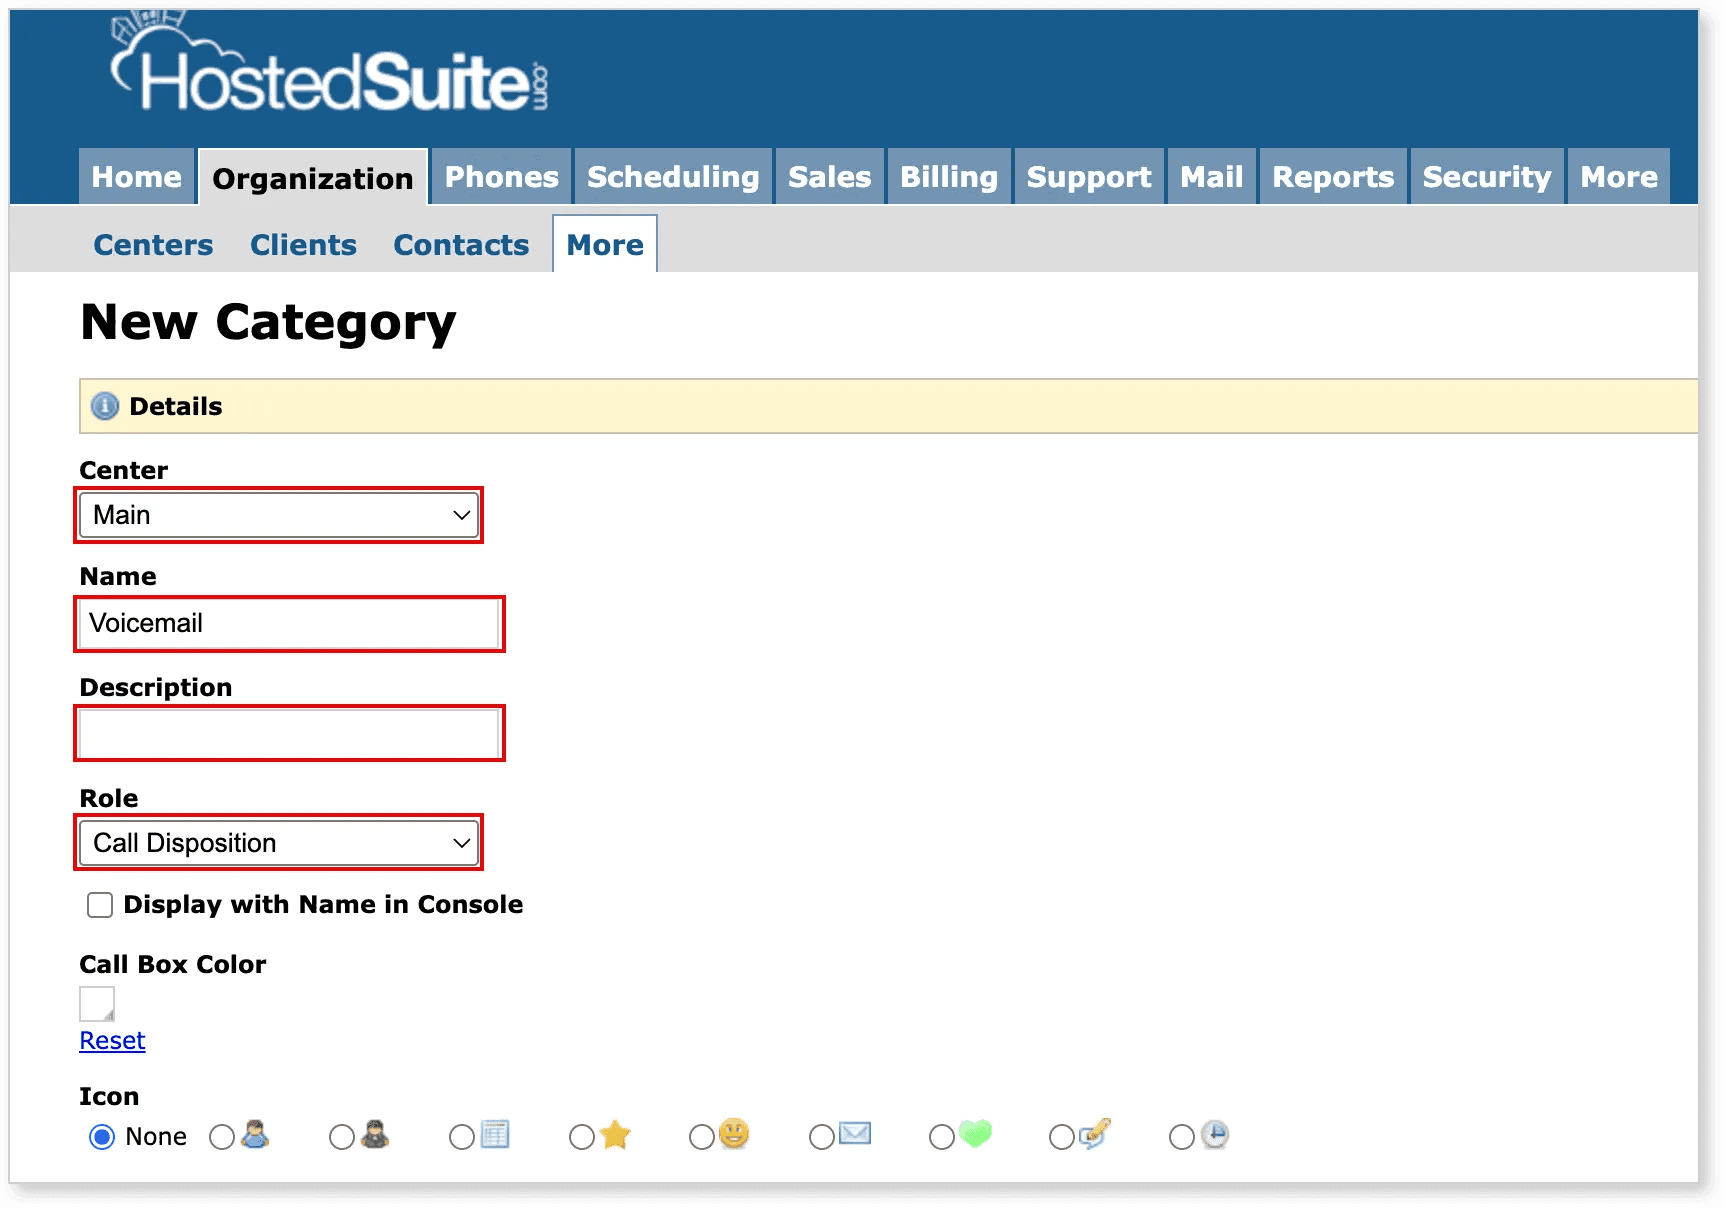Screen dimensions: 1724x1208
Task: Click the green heart icon
Action: pyautogui.click(x=975, y=1134)
